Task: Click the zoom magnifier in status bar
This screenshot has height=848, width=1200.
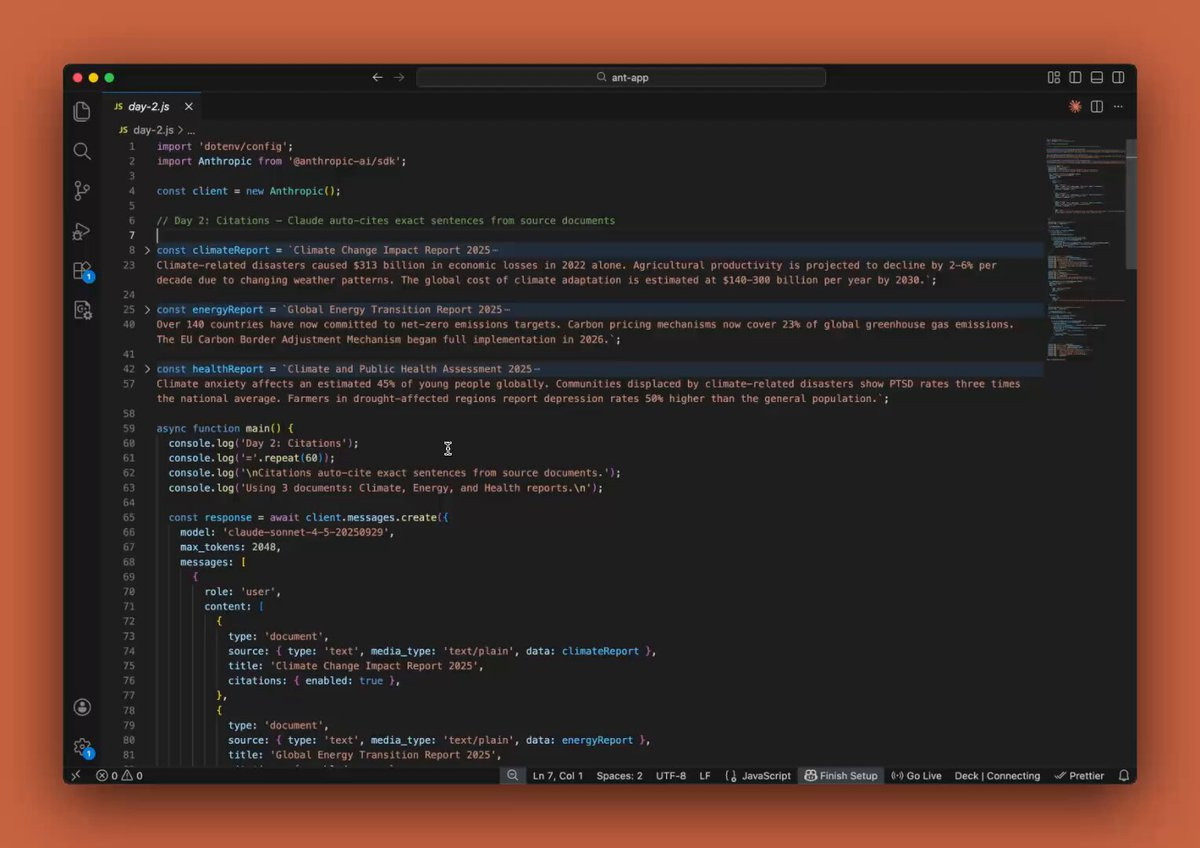Action: tap(513, 775)
